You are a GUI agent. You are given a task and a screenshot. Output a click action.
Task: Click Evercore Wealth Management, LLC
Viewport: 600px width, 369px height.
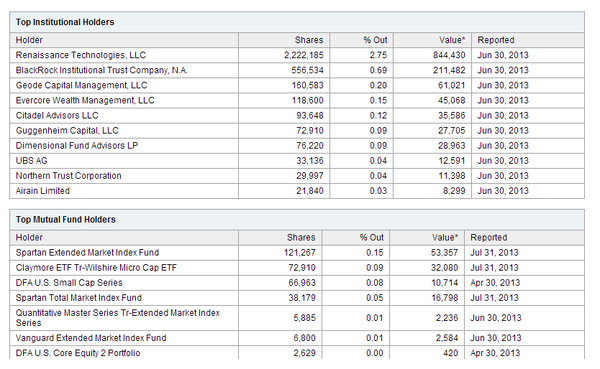click(85, 100)
